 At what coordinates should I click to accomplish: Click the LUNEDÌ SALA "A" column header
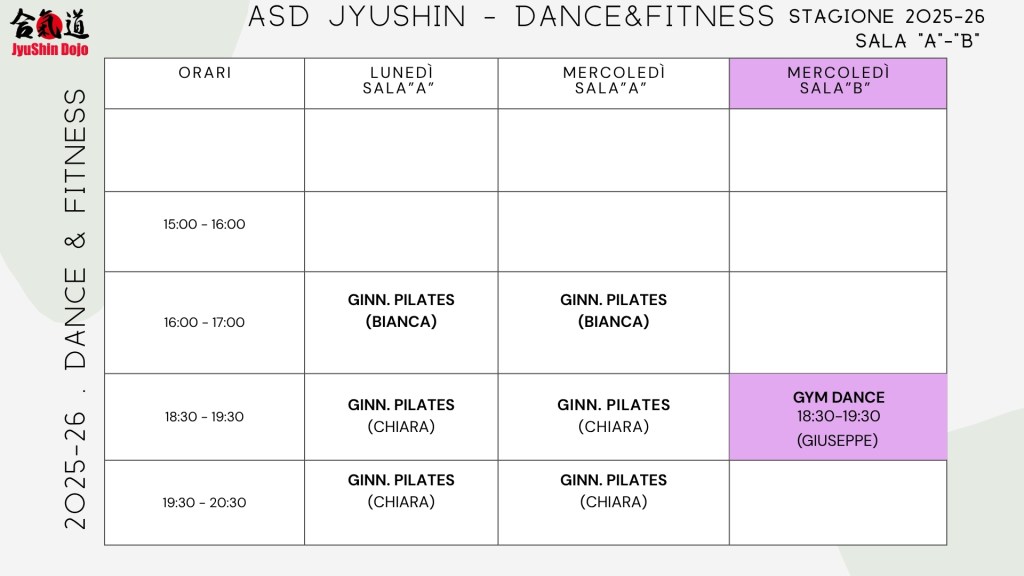[x=401, y=81]
